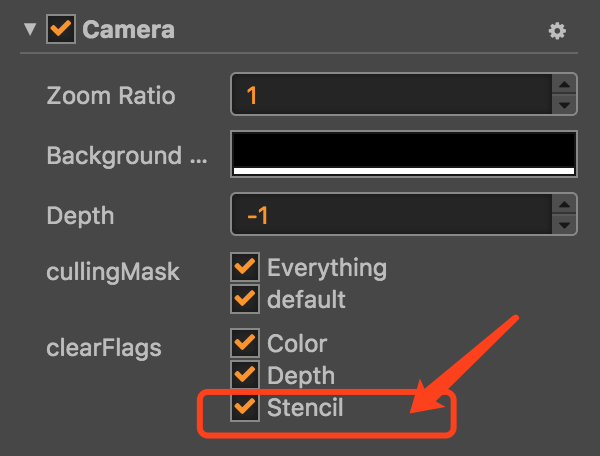Uncheck the Color clearFlags checkbox
The image size is (600, 456).
pyautogui.click(x=244, y=344)
